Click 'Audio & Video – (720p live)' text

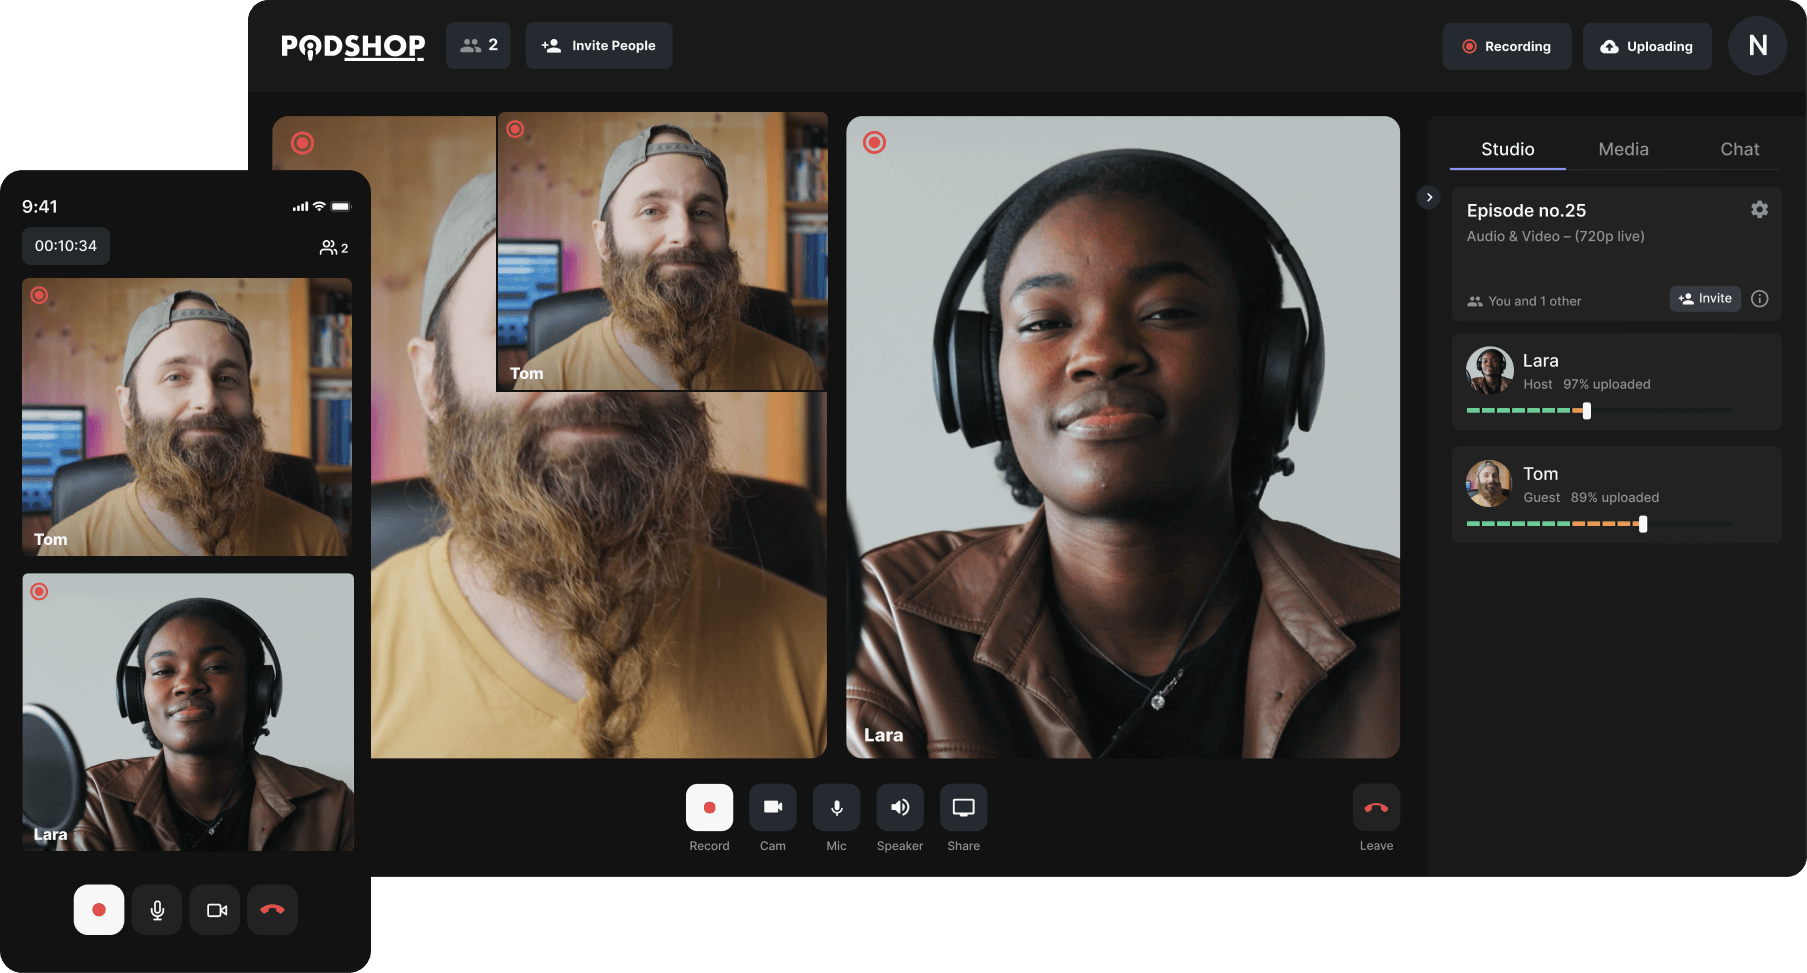click(x=1555, y=236)
